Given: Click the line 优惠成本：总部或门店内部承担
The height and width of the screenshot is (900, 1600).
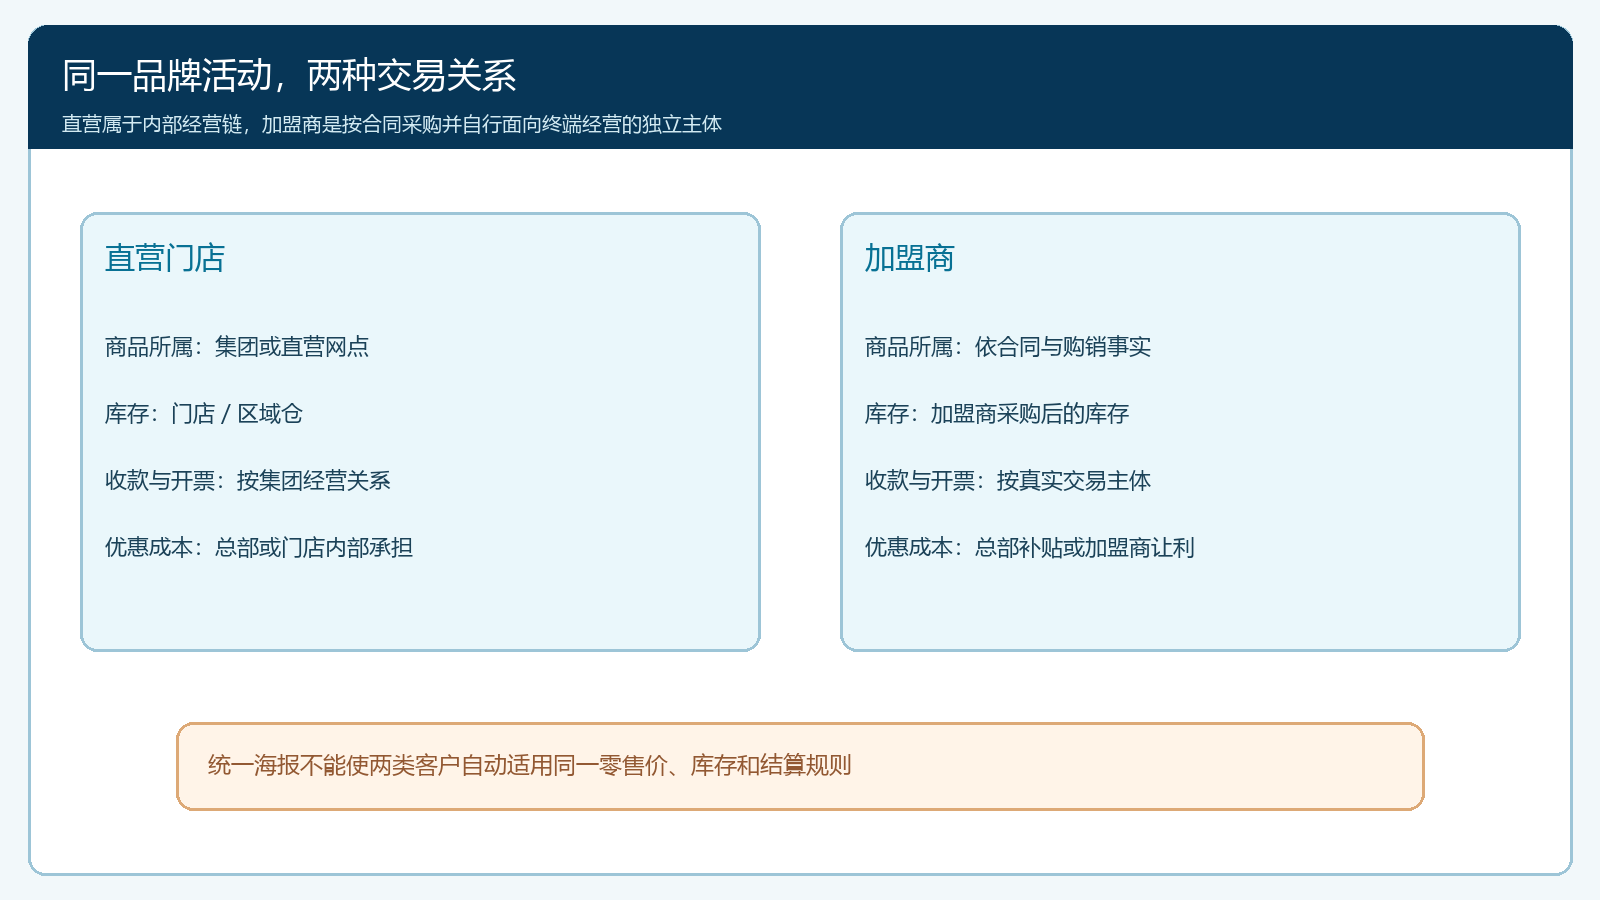Looking at the screenshot, I should pyautogui.click(x=259, y=548).
